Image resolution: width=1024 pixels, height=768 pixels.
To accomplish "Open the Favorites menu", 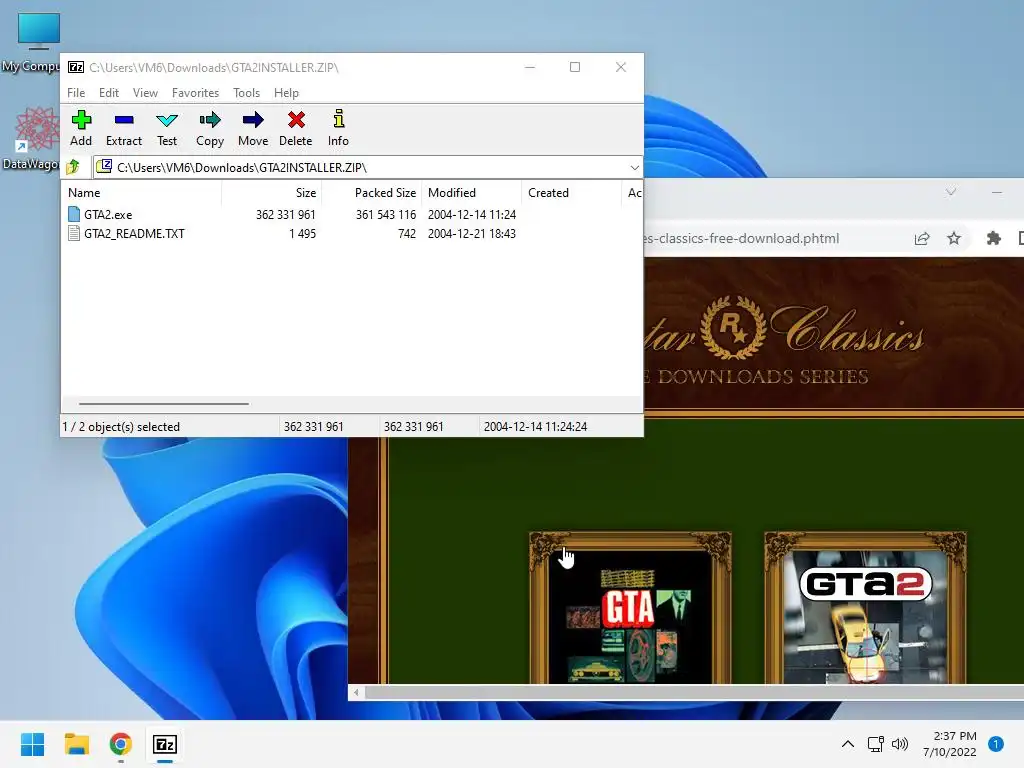I will [195, 93].
